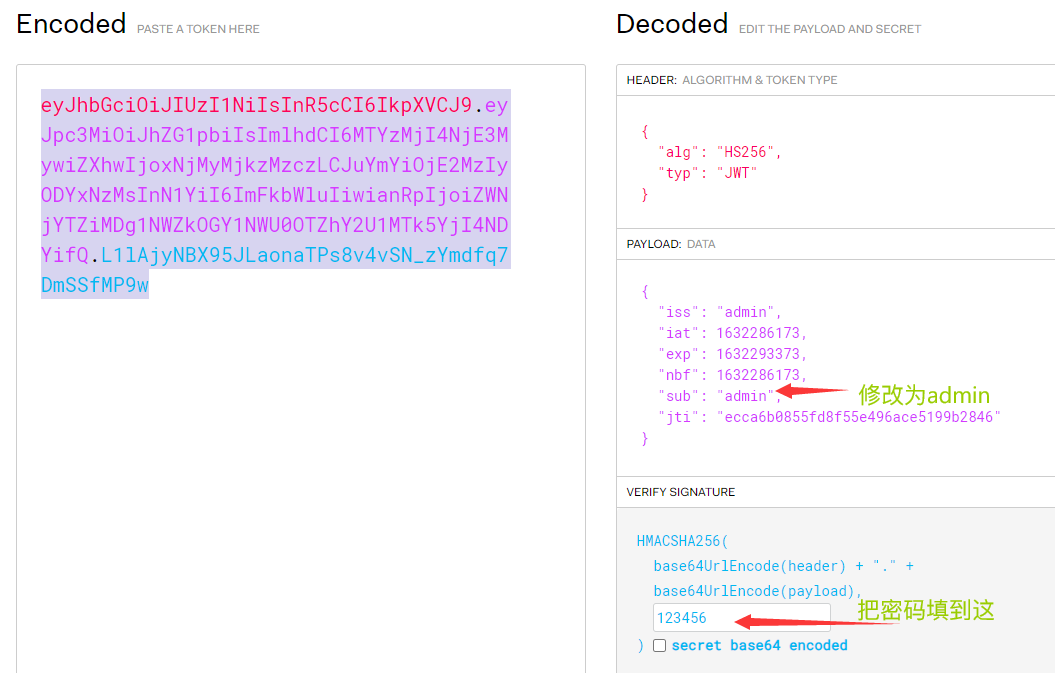
Task: Click the red header segment of encoded token
Action: click(x=256, y=105)
